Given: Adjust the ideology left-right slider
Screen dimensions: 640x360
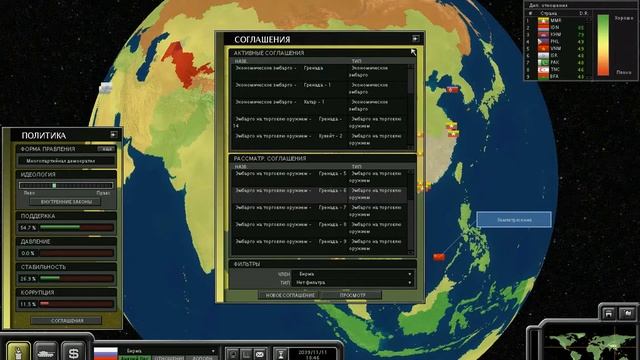Looking at the screenshot, I should point(66,185).
